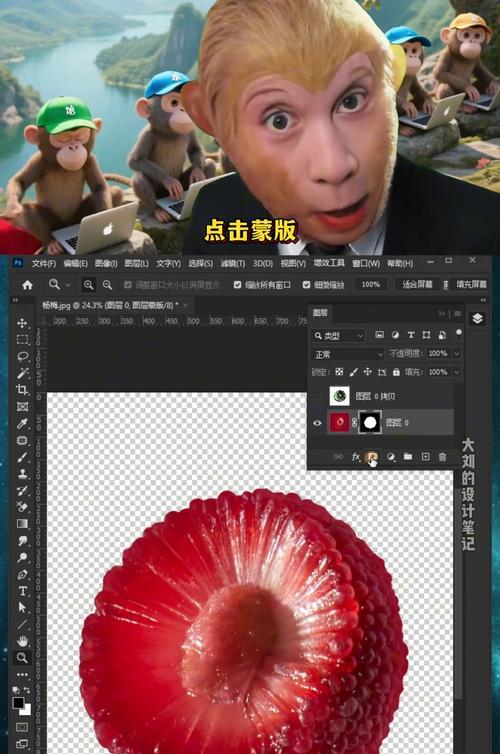Open the 编辑(E) menu
Image resolution: width=500 pixels, height=754 pixels.
click(x=75, y=264)
